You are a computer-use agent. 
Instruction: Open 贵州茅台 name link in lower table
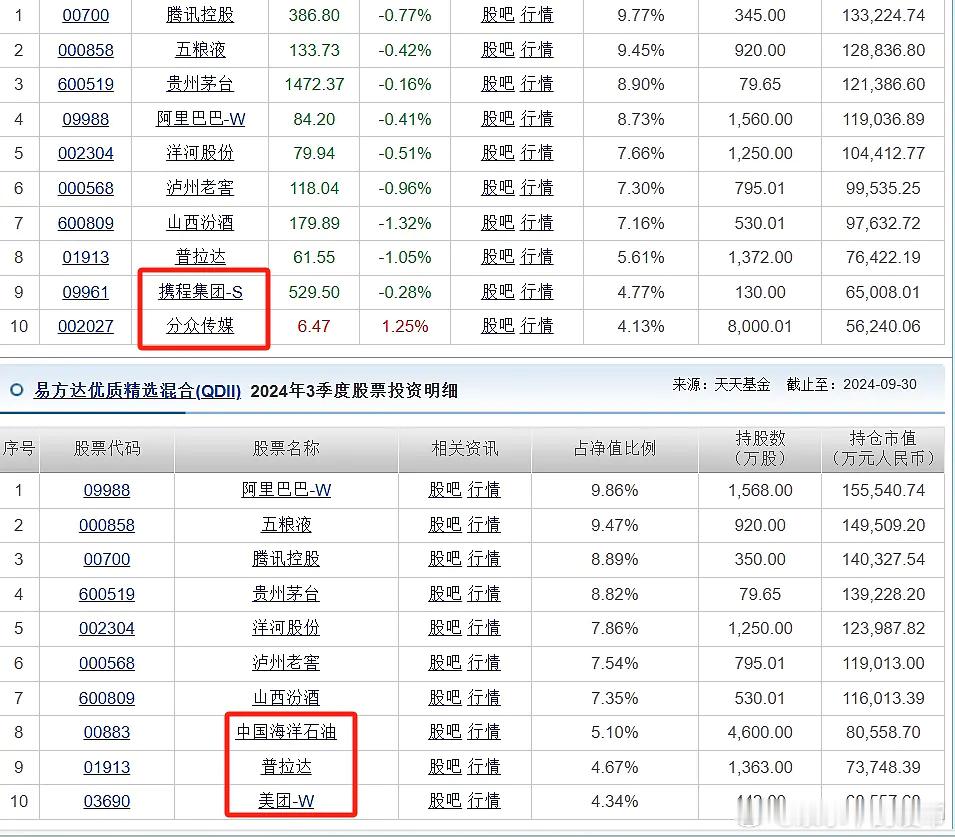tap(286, 594)
